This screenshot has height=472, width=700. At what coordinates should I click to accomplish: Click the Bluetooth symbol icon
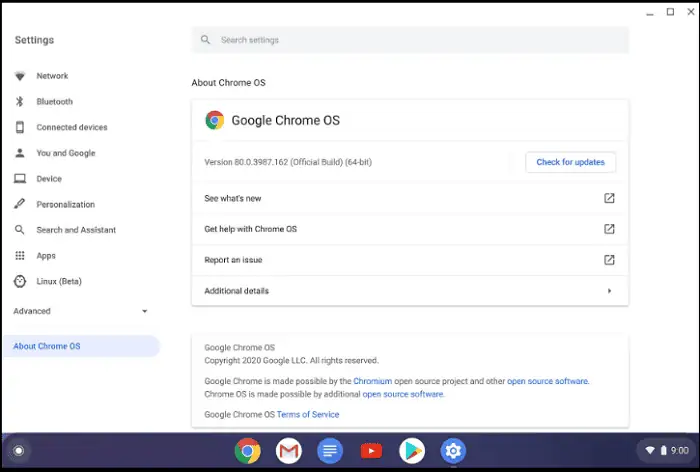pos(20,101)
